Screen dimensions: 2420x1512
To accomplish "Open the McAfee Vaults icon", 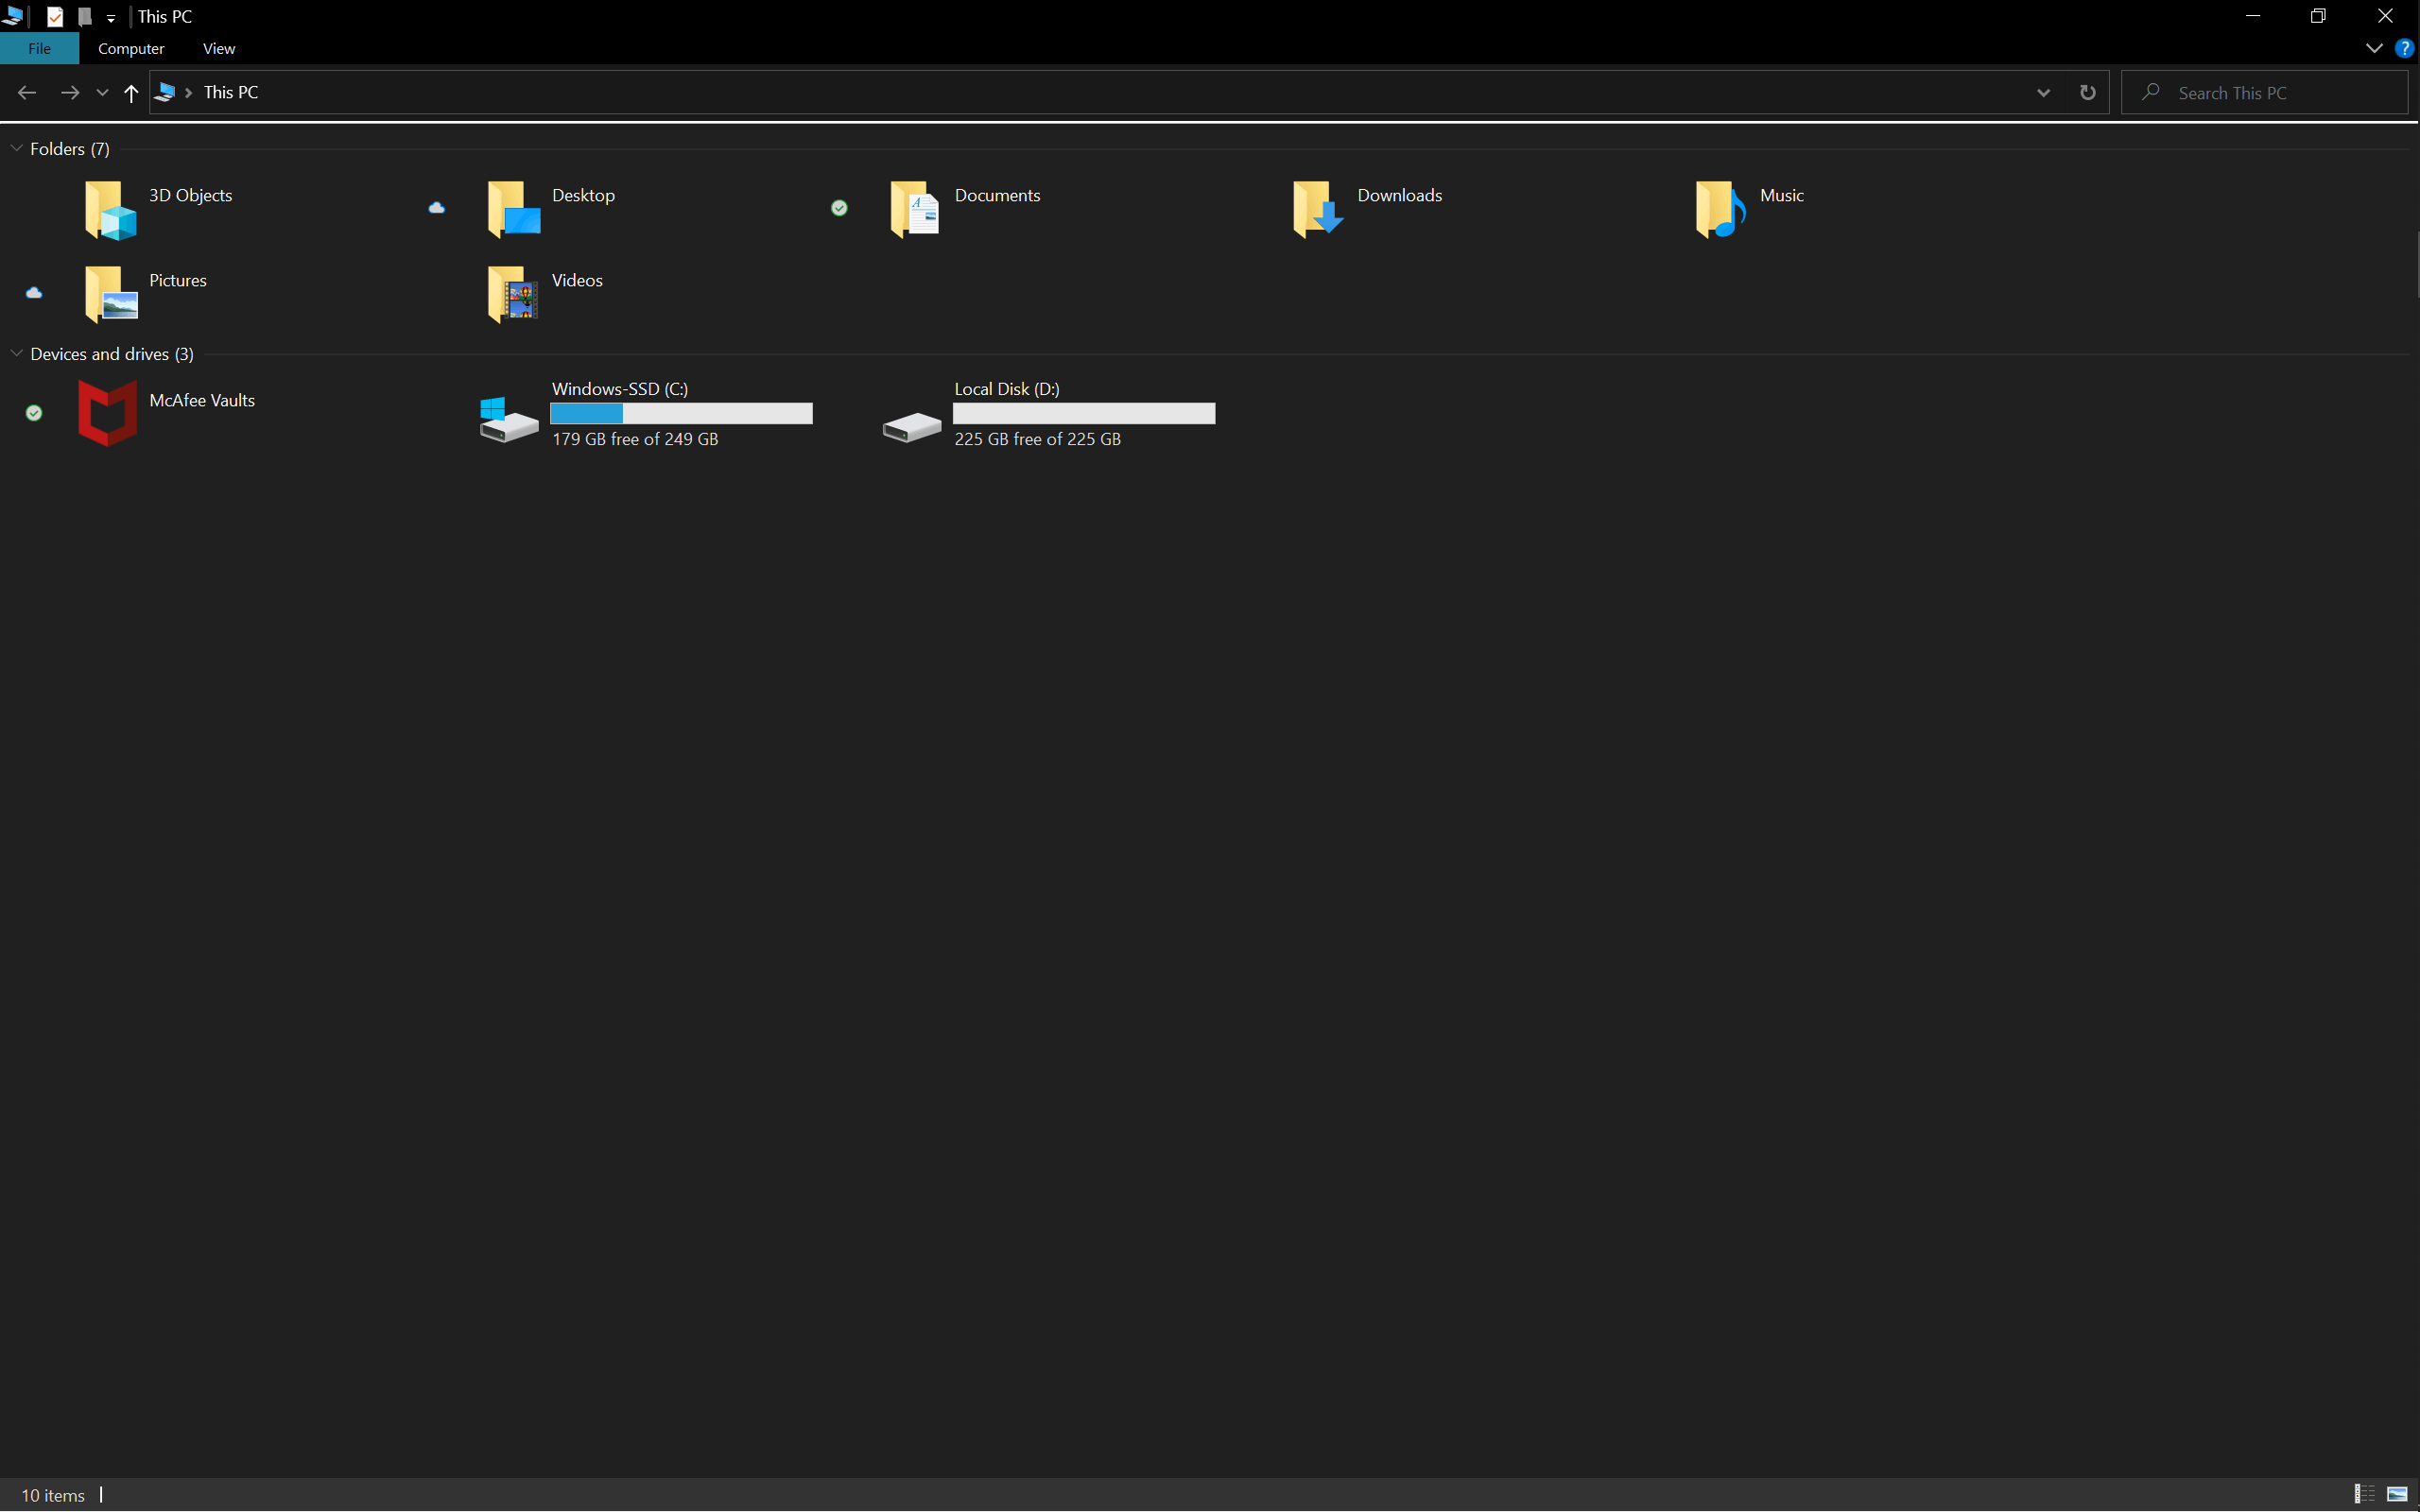I will pos(108,412).
